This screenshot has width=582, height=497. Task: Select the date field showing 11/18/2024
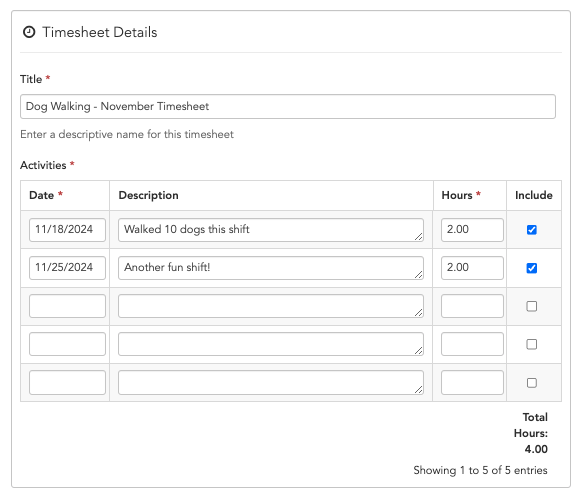click(67, 230)
